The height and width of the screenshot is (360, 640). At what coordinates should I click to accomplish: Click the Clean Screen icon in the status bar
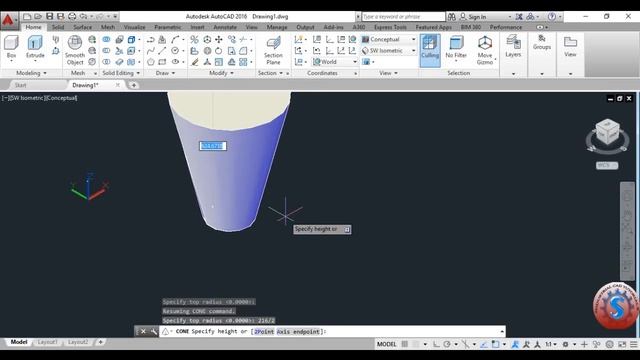[622, 344]
